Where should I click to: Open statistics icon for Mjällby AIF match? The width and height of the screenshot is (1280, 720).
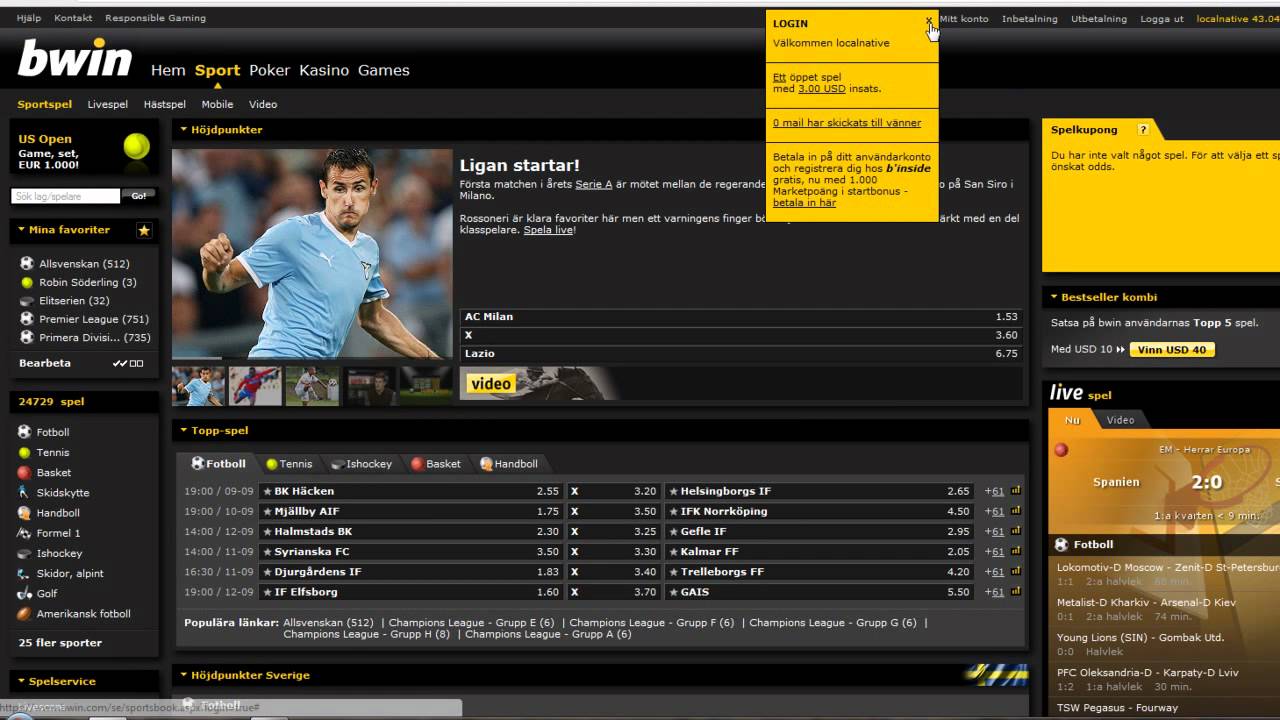[x=1016, y=511]
